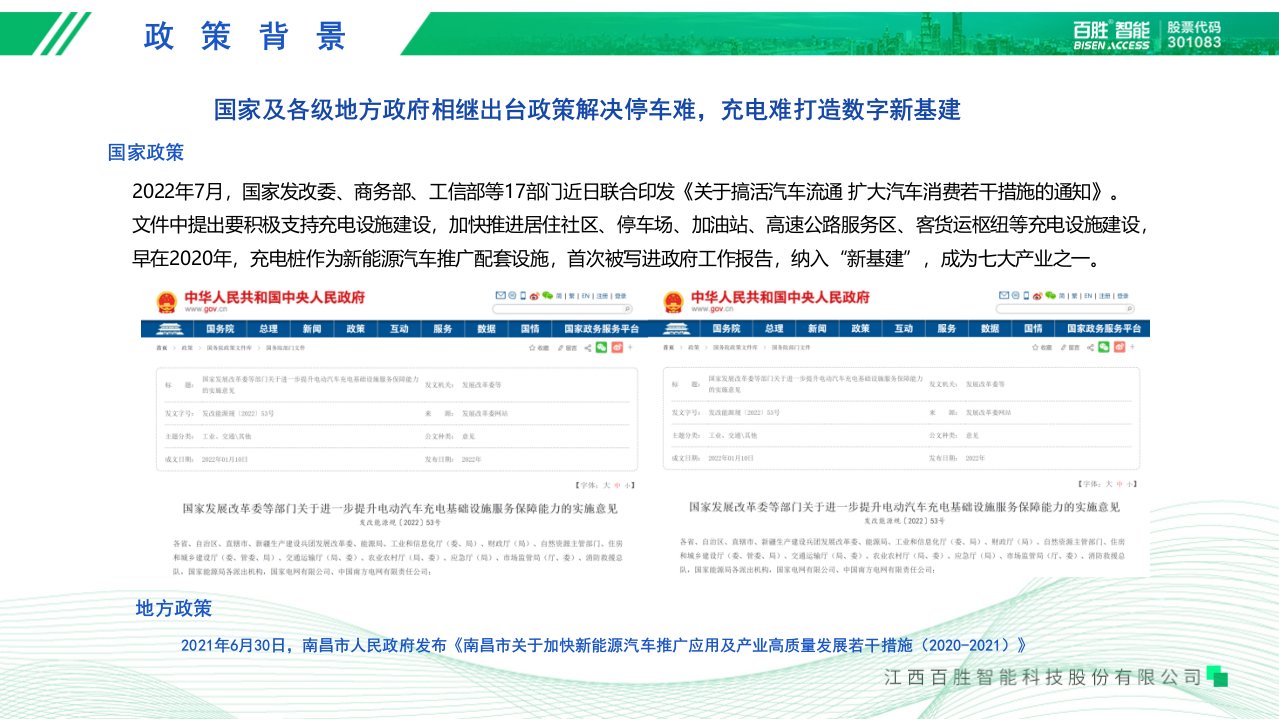This screenshot has height=720, width=1279.
Task: Click the green WeChat share button in left webpage
Action: tap(601, 347)
